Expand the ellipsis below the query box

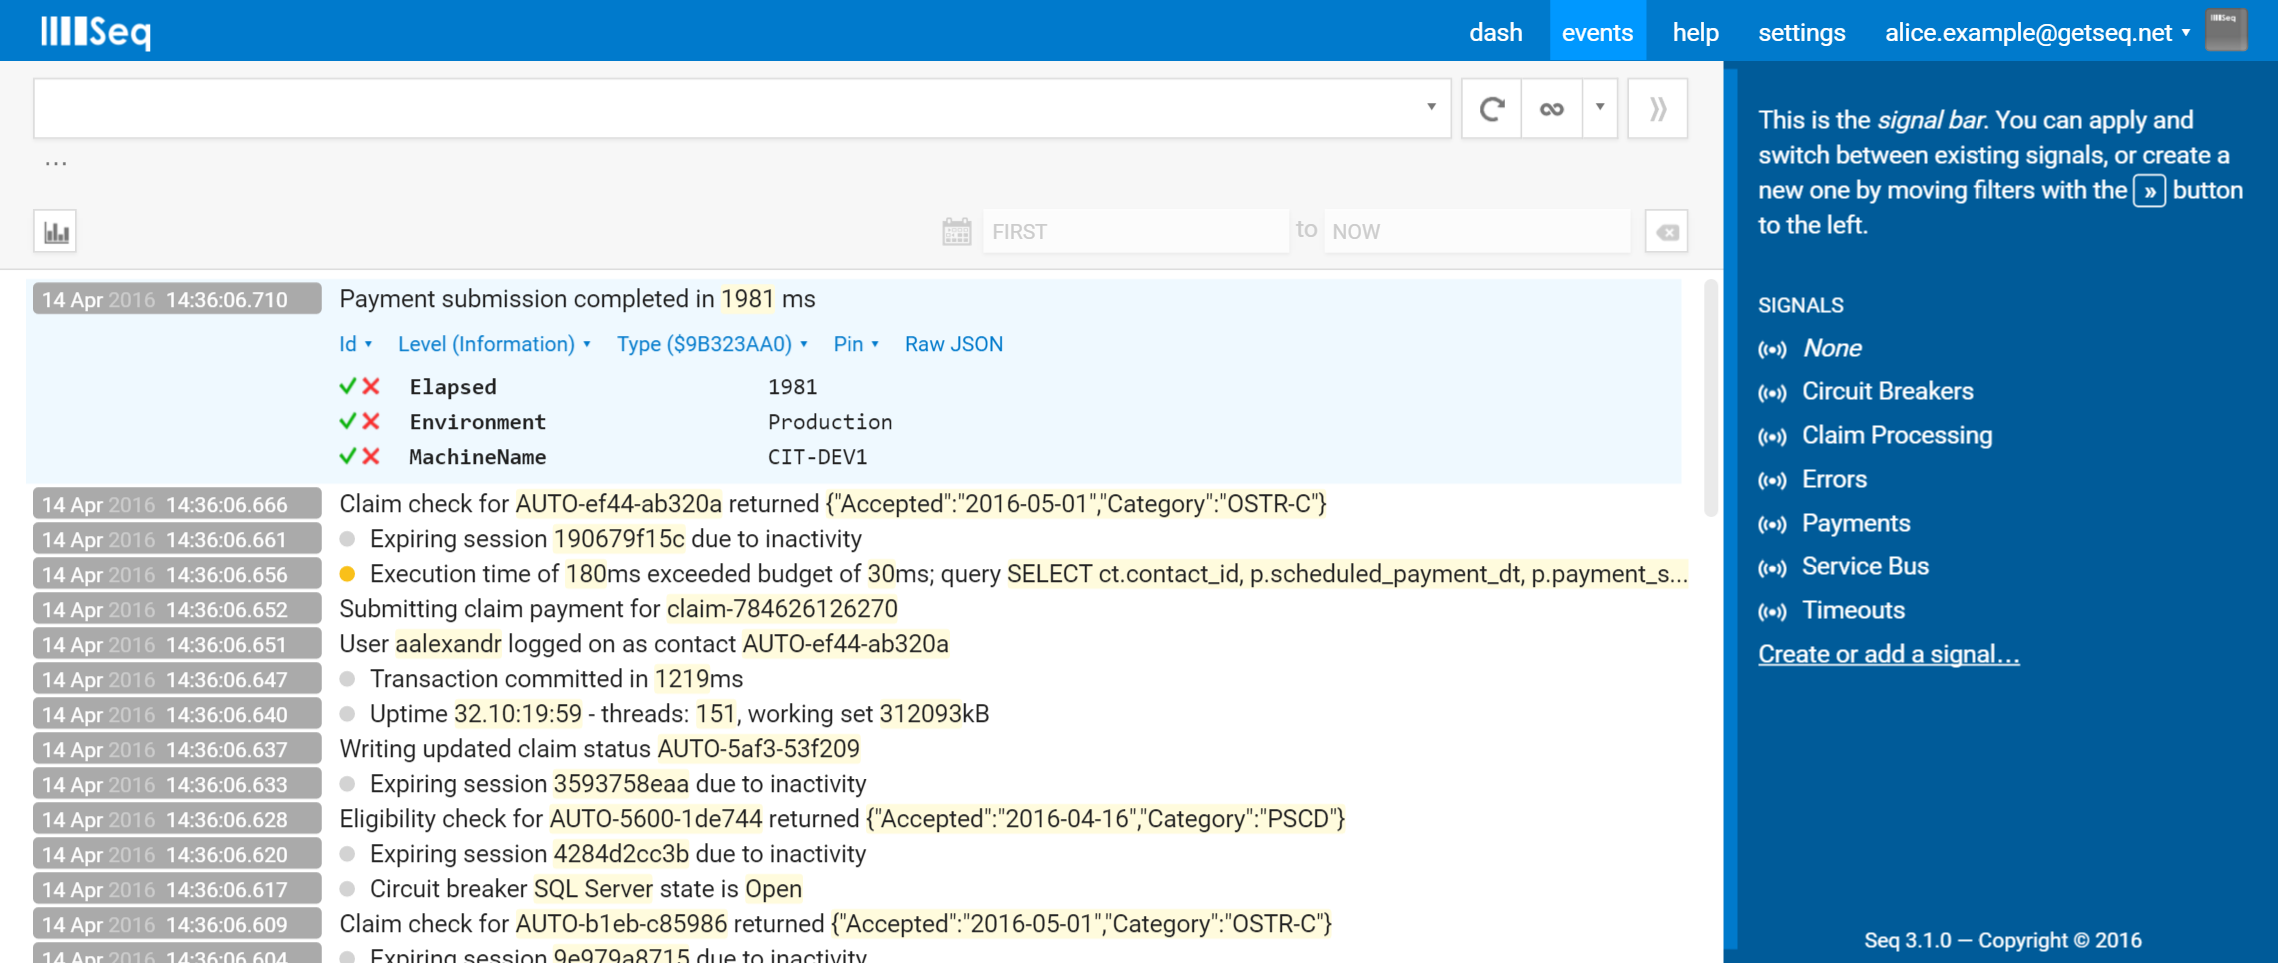56,163
